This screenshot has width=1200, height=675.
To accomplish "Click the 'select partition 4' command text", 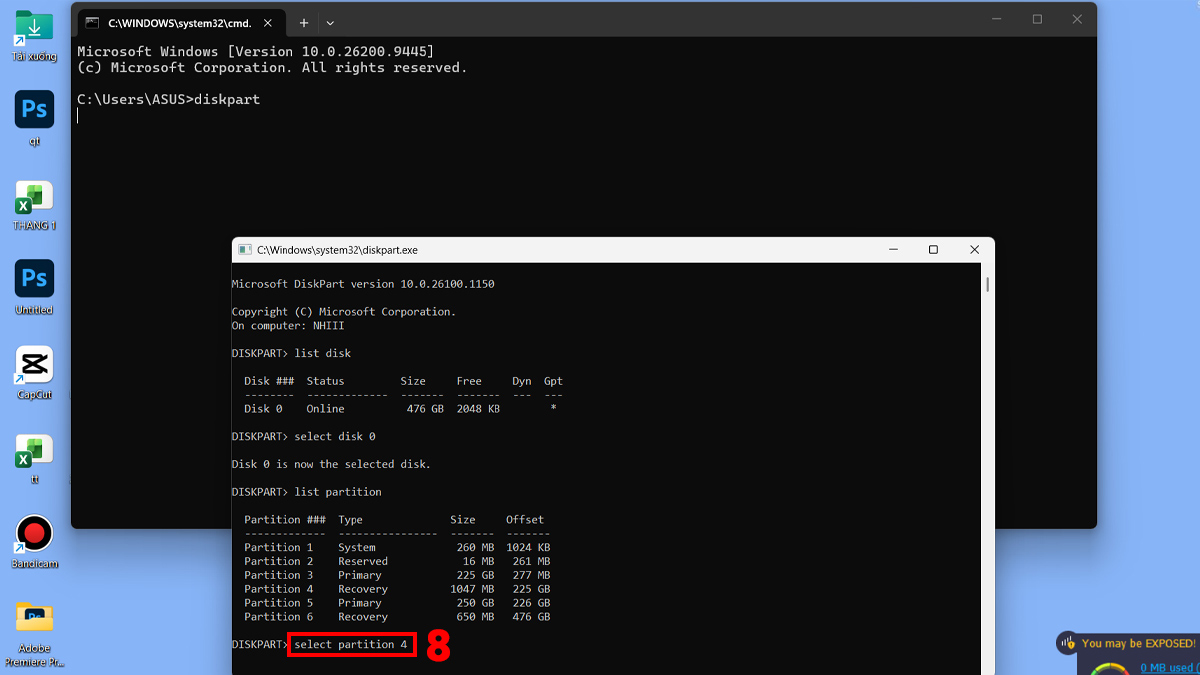I will pyautogui.click(x=351, y=645).
